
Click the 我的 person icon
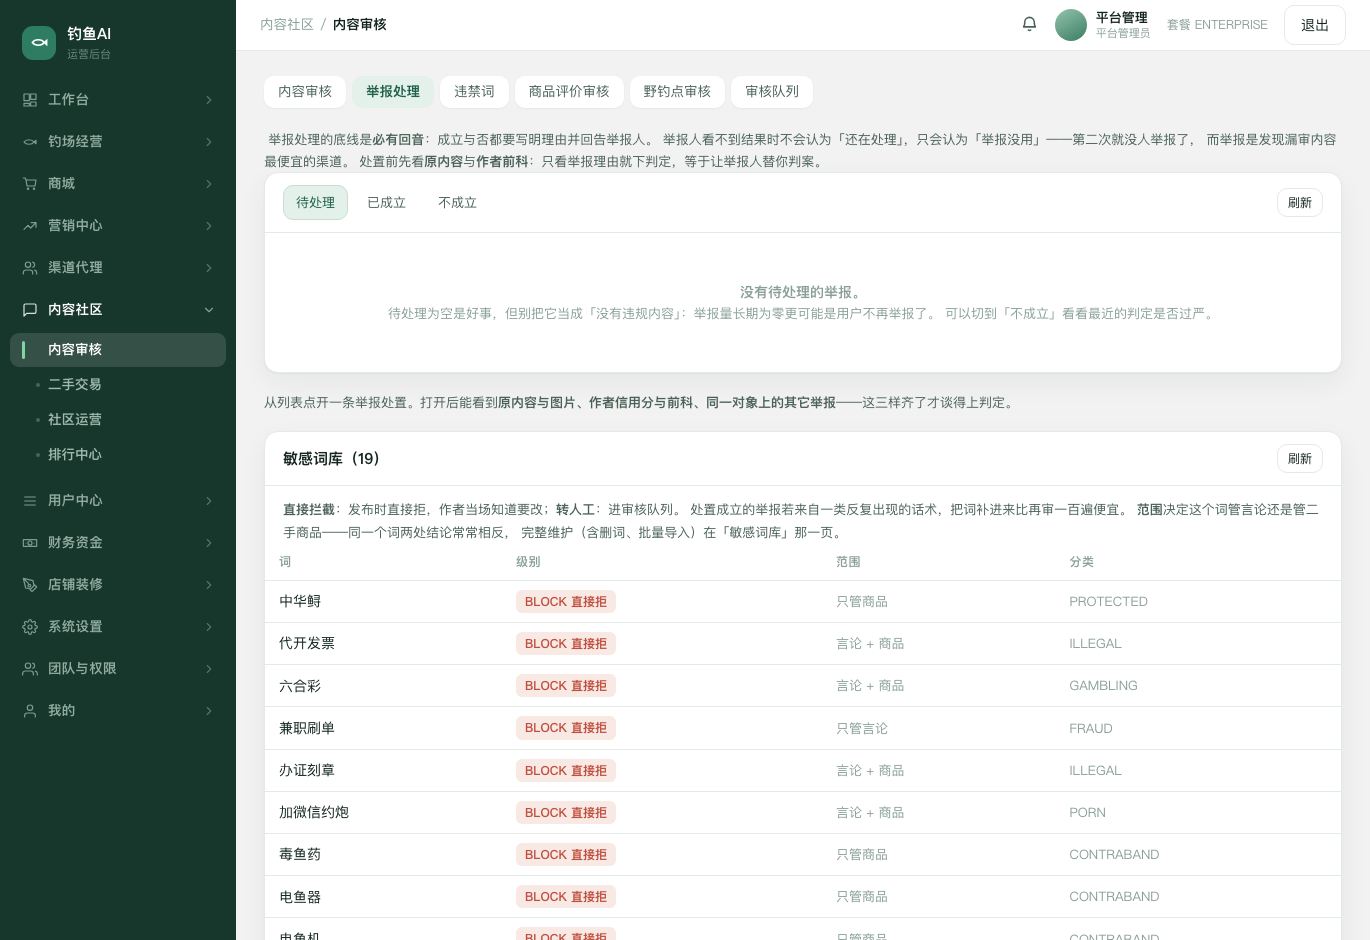pyautogui.click(x=30, y=711)
